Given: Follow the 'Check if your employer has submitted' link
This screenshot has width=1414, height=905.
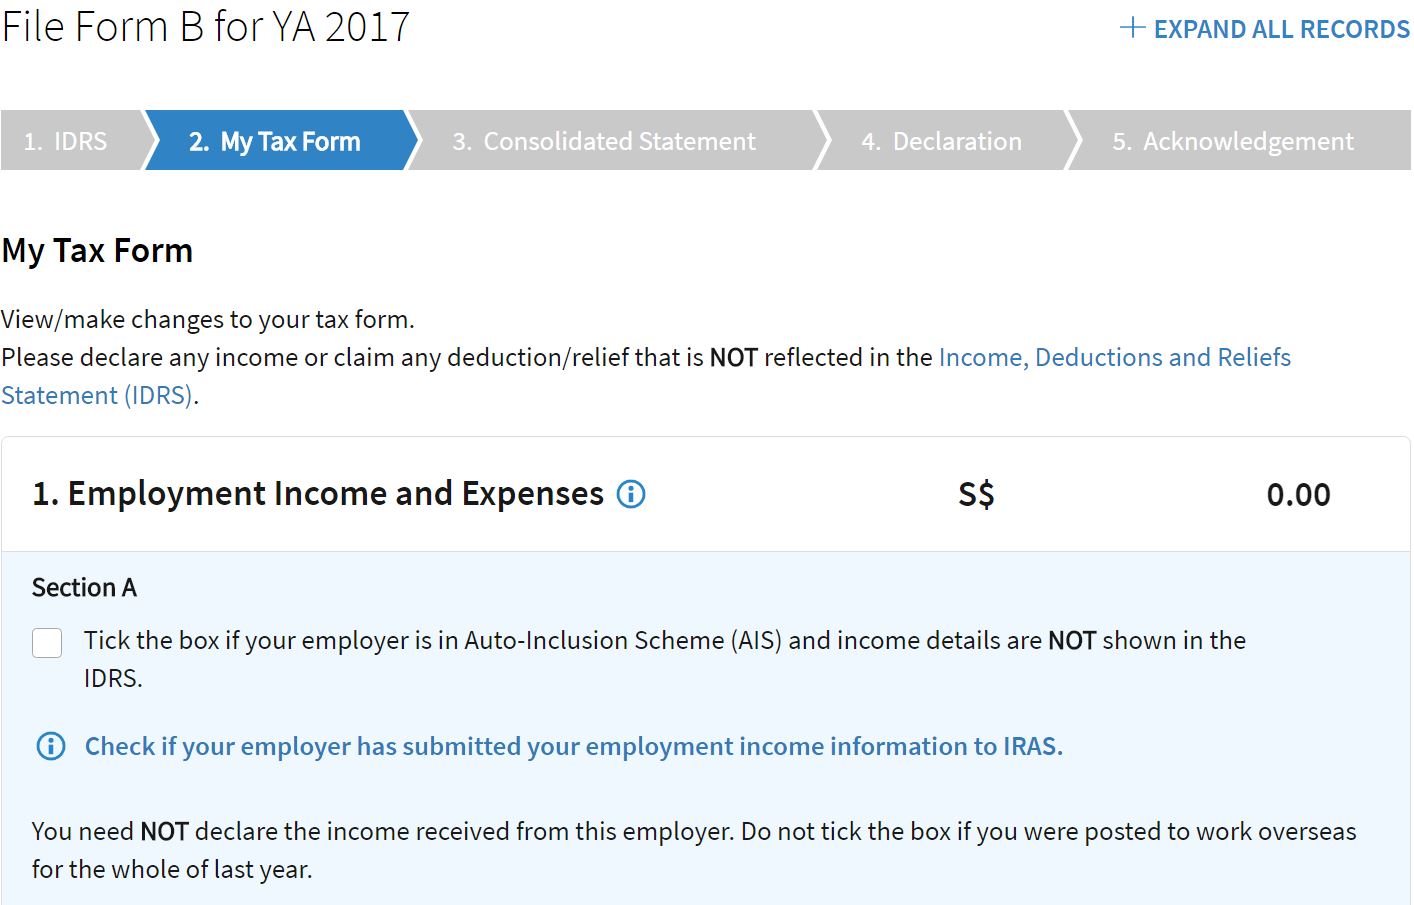Looking at the screenshot, I should point(573,746).
